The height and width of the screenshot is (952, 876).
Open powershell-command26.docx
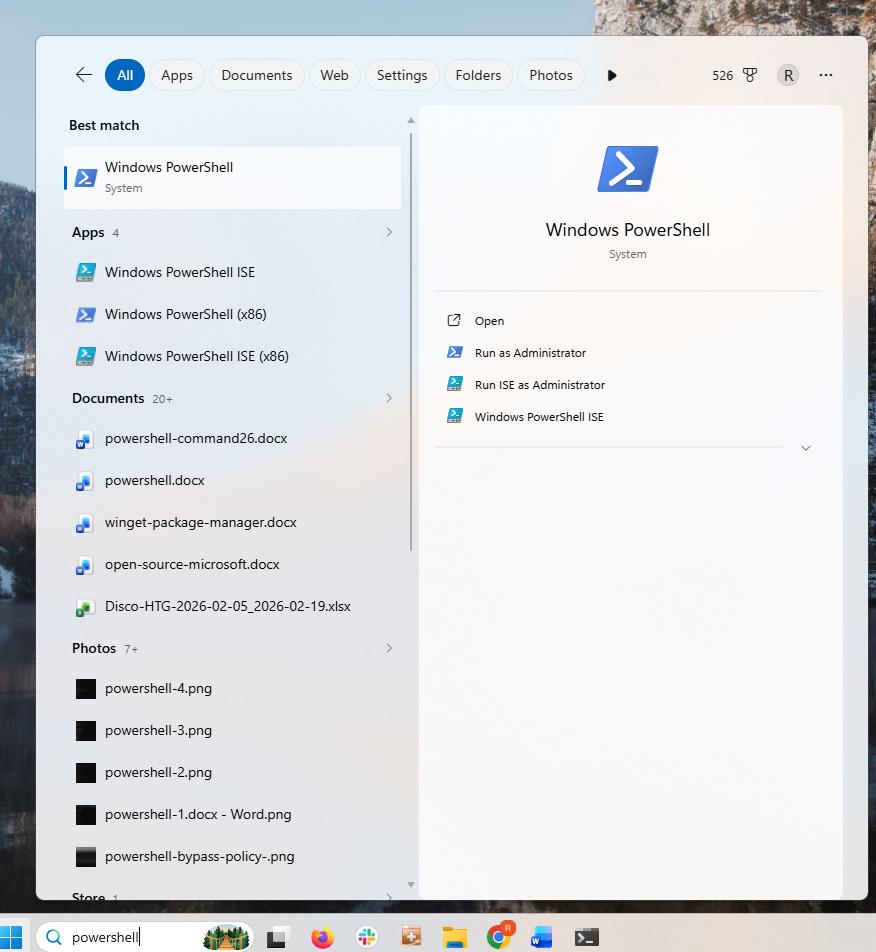point(233,438)
